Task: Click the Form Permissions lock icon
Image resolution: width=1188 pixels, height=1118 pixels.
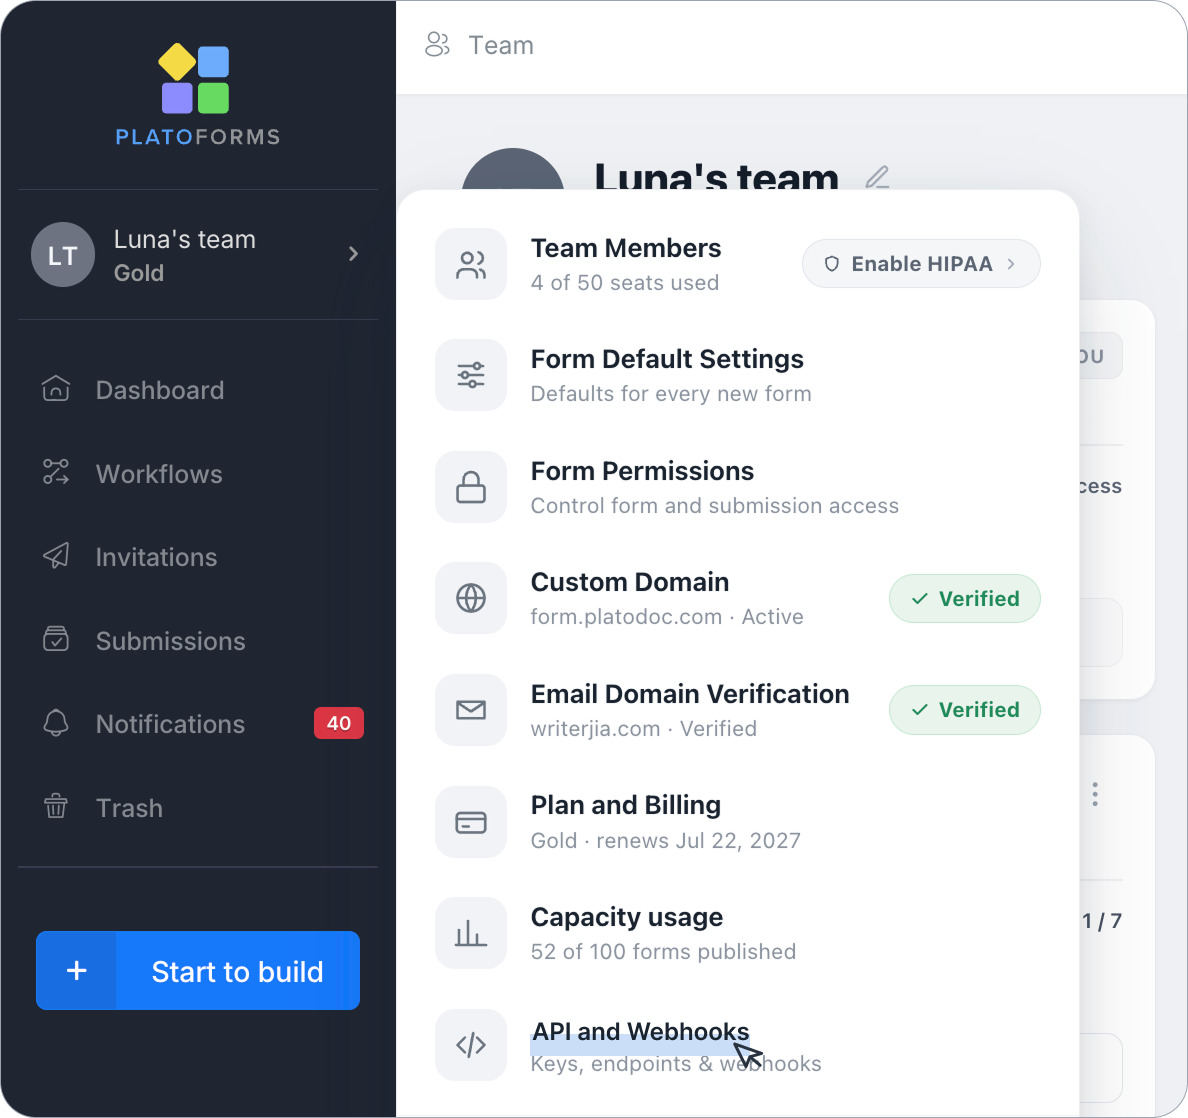Action: pos(471,487)
